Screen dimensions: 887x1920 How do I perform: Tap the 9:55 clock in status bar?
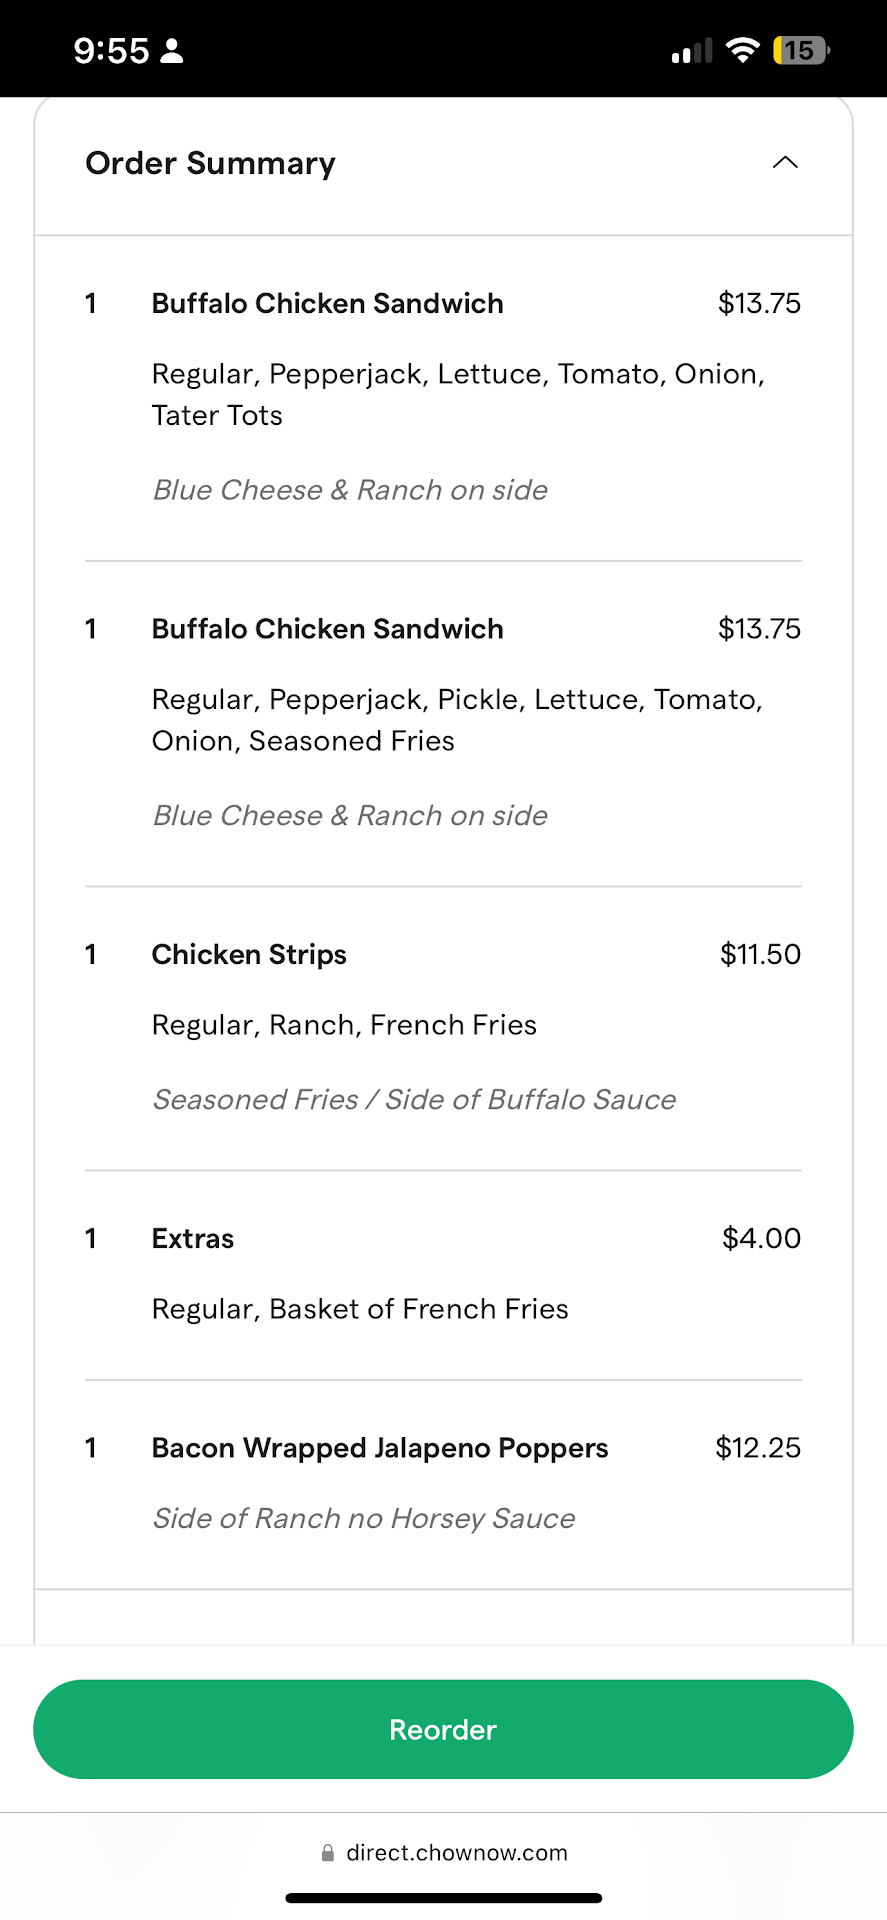click(111, 51)
